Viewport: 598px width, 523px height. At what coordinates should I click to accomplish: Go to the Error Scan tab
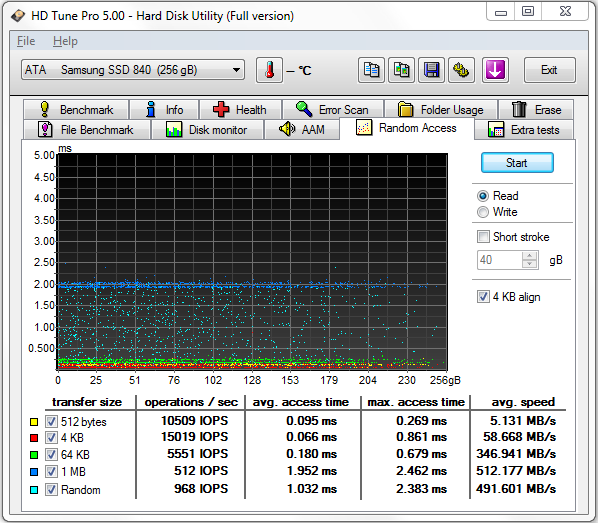coord(333,110)
